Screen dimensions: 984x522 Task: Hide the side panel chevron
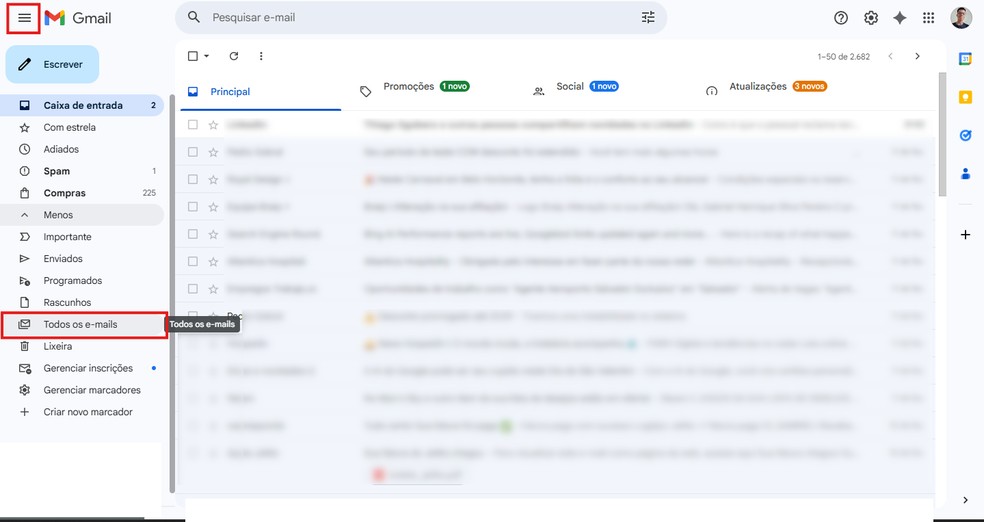click(x=965, y=500)
